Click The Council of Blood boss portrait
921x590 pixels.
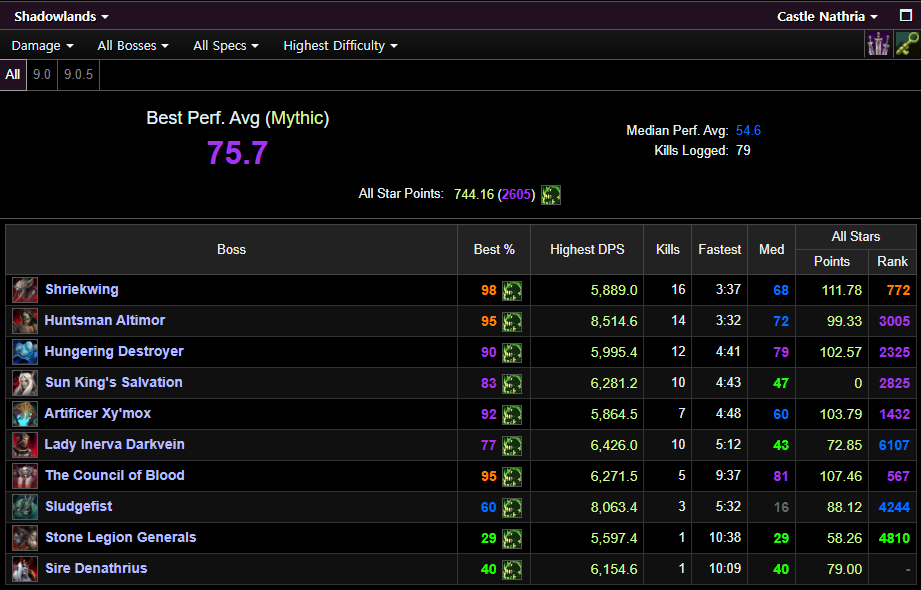25,476
